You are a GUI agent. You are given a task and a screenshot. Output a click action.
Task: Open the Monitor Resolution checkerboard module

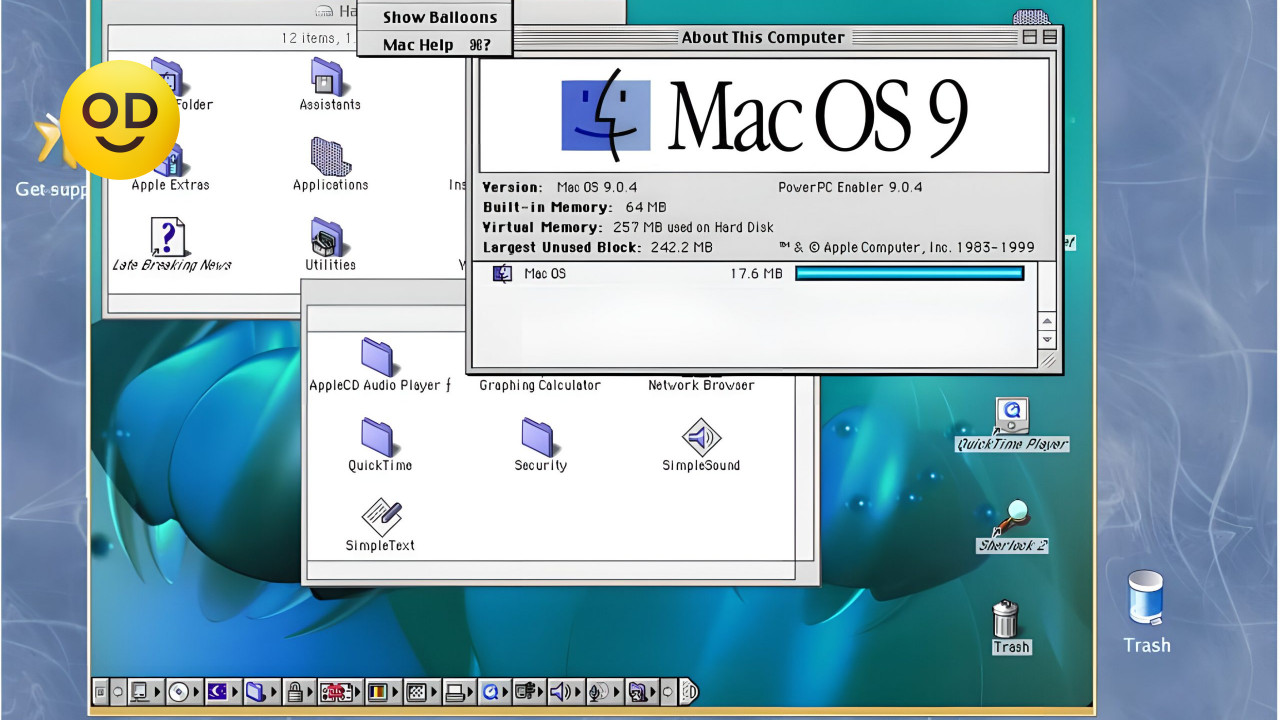coord(422,691)
